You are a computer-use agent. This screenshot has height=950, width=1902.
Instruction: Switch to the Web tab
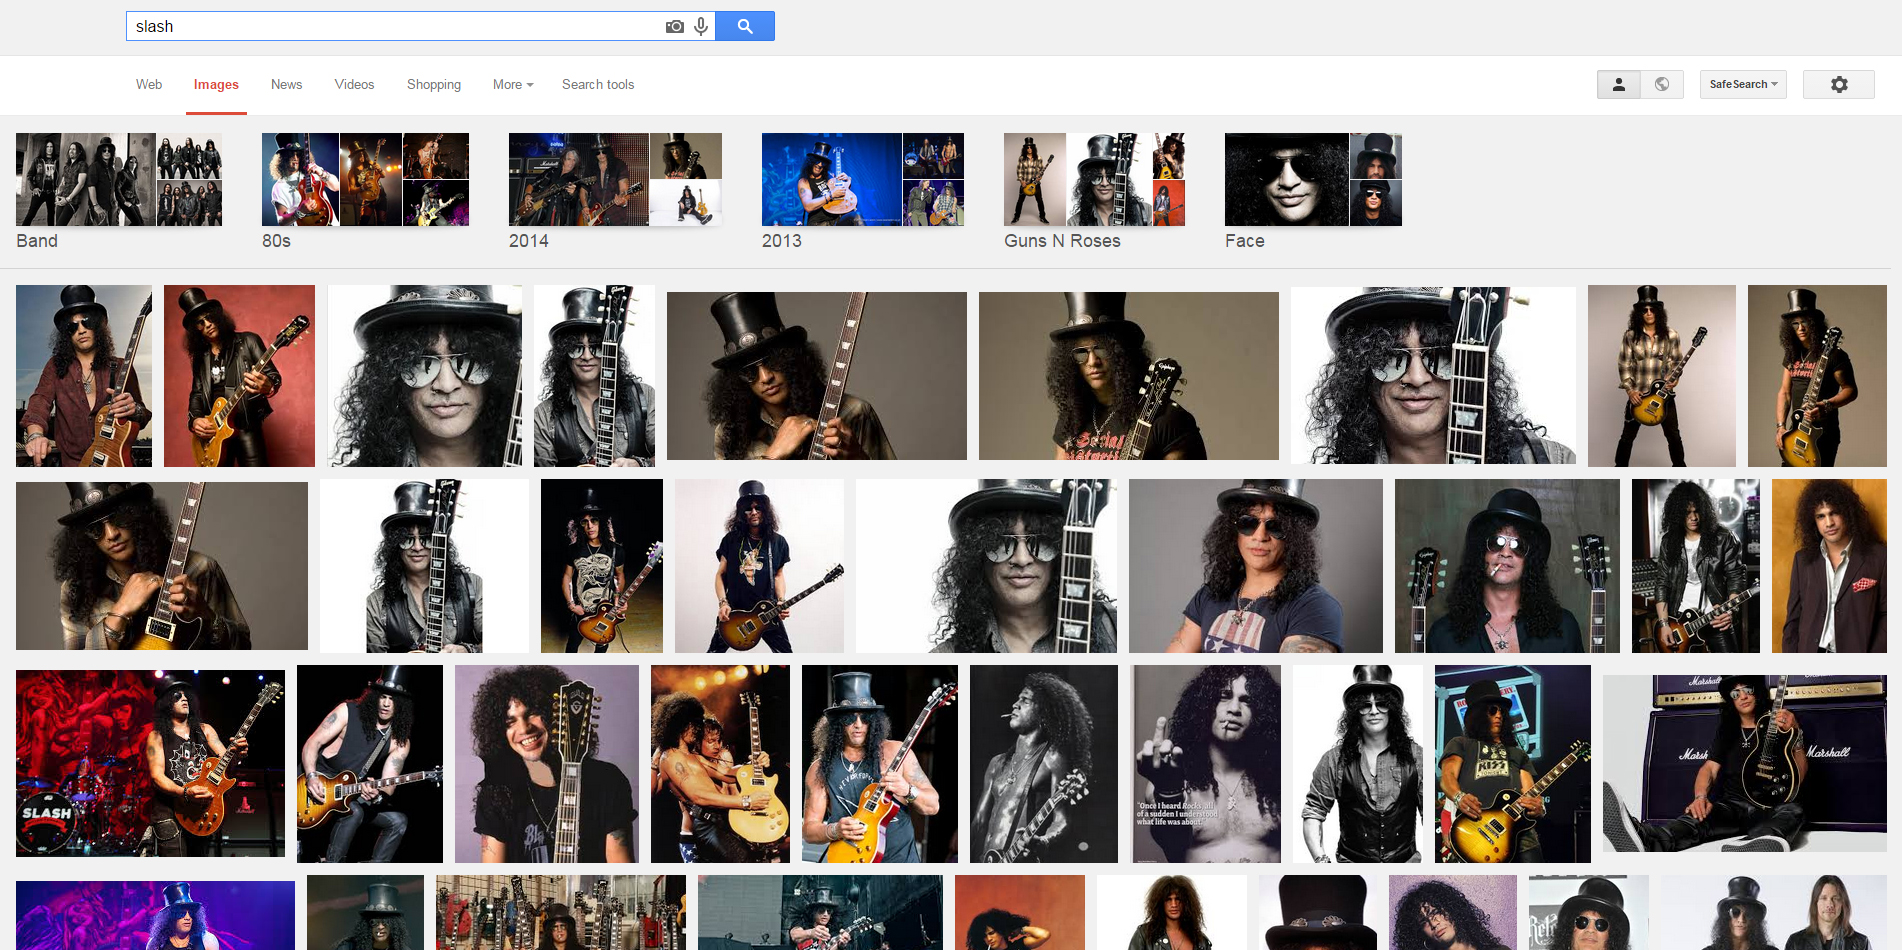click(149, 85)
